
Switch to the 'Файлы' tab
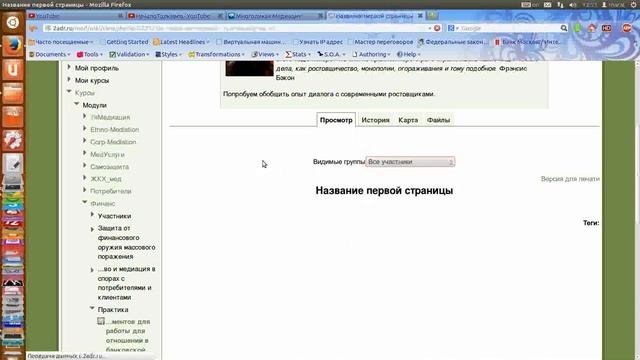click(x=438, y=120)
